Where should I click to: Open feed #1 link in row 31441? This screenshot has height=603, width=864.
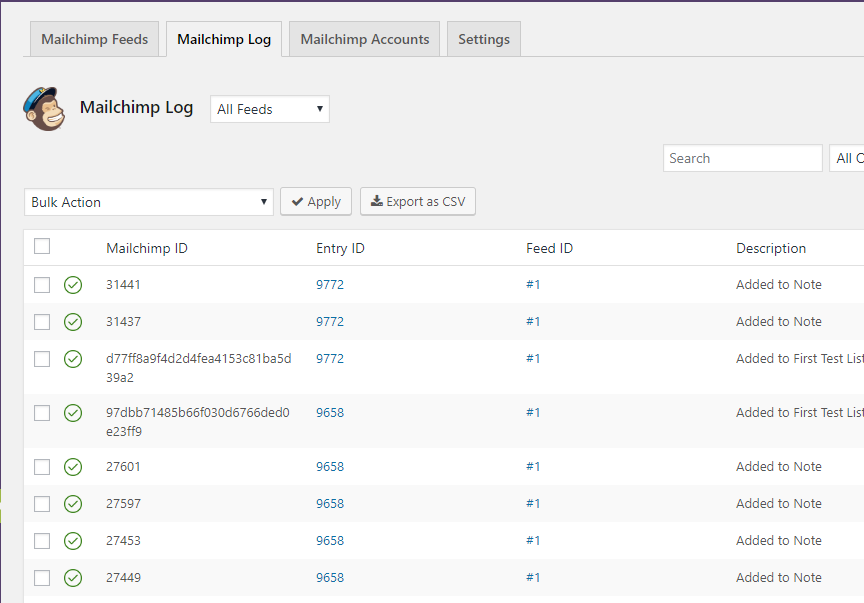point(533,285)
